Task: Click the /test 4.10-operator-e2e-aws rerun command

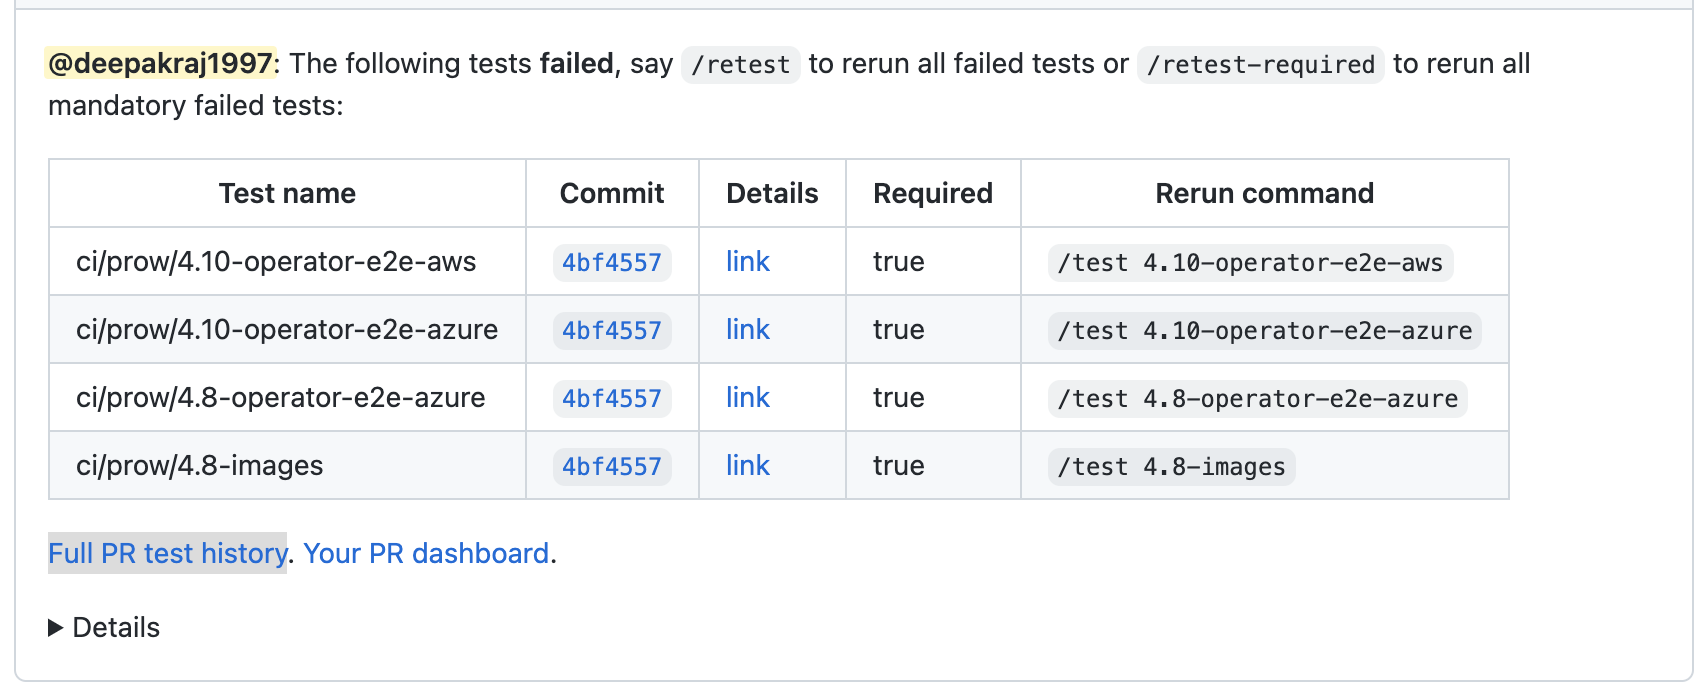Action: click(1250, 263)
